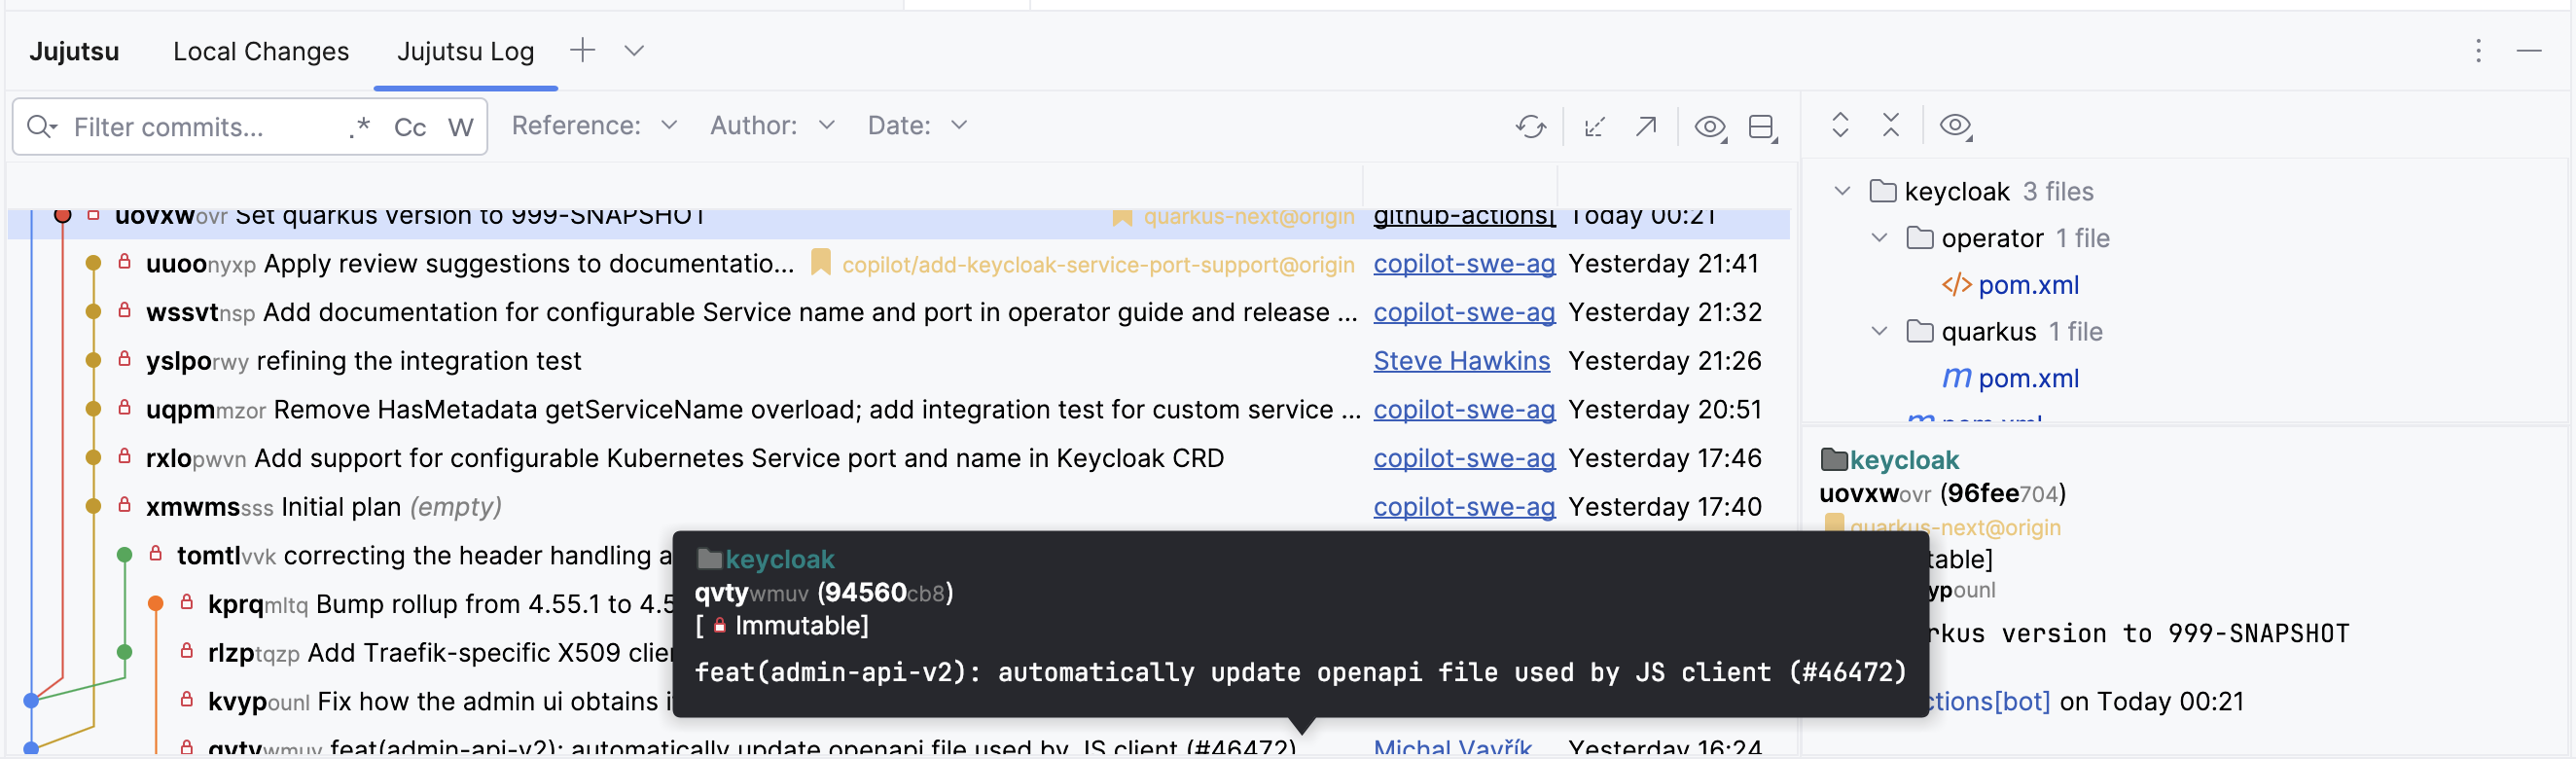Viewport: 2576px width, 759px height.
Task: Expand all in changed files tree
Action: point(1840,125)
